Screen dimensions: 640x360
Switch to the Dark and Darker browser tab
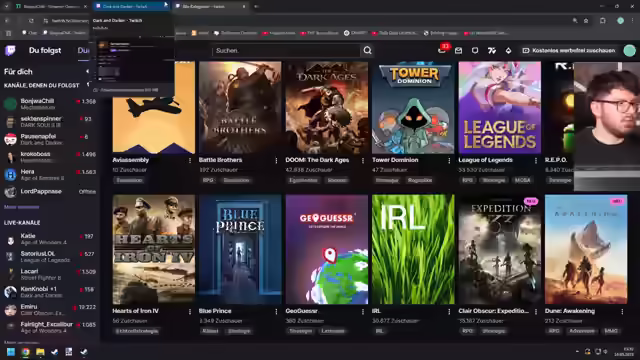[129, 6]
